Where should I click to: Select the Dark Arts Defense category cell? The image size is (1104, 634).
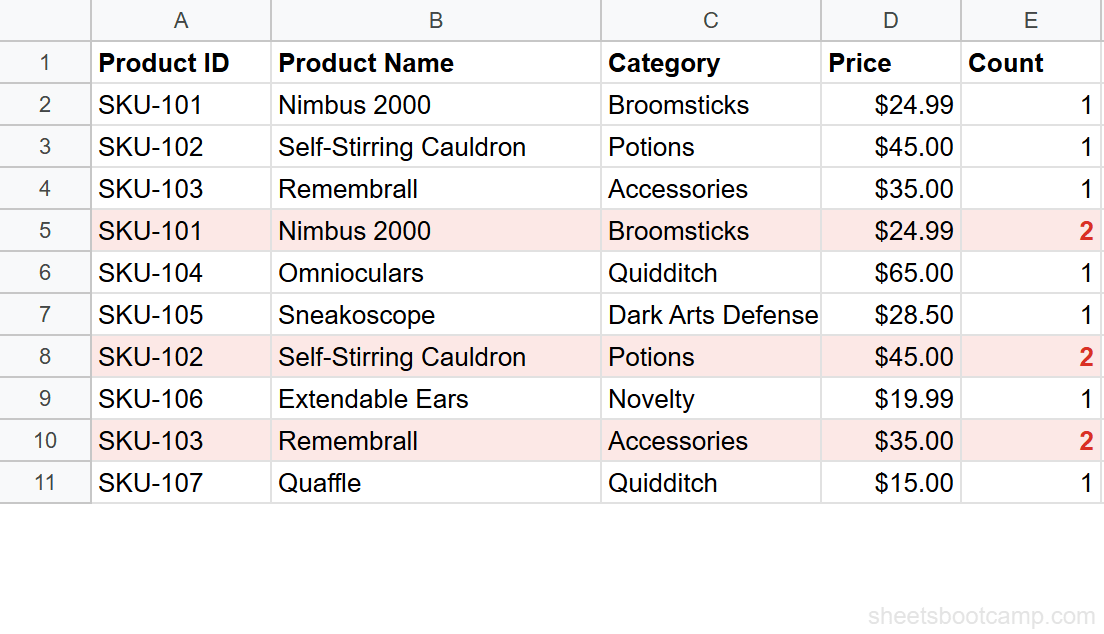coord(712,314)
